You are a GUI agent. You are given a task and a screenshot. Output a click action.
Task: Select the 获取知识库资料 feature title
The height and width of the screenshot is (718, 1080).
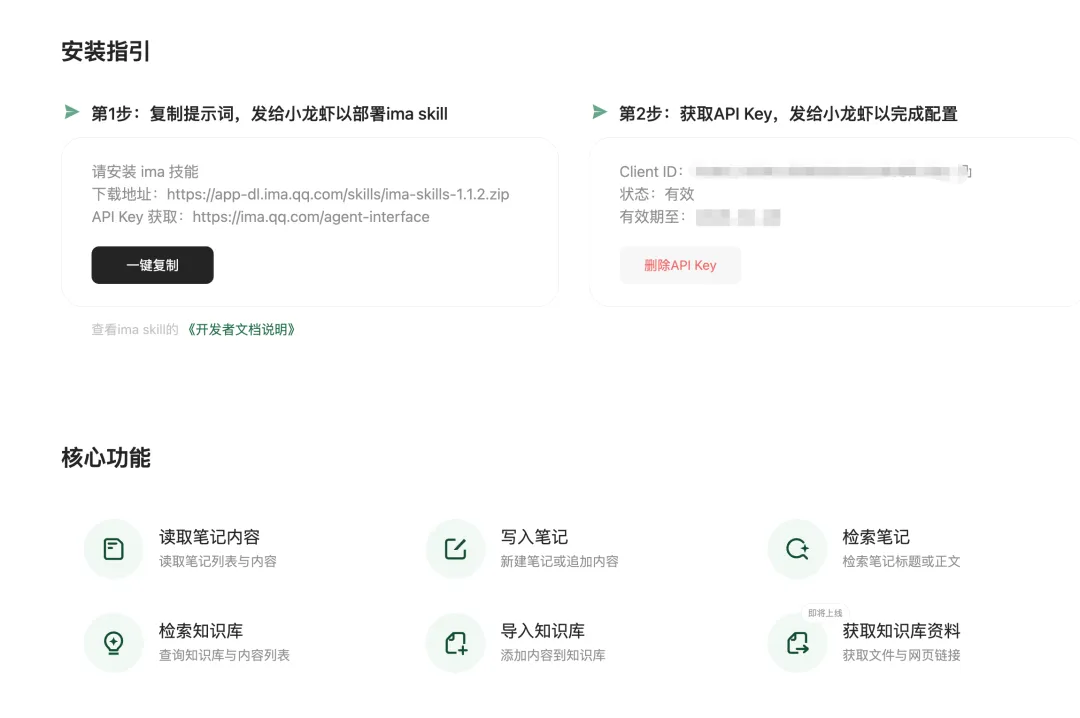coord(902,630)
